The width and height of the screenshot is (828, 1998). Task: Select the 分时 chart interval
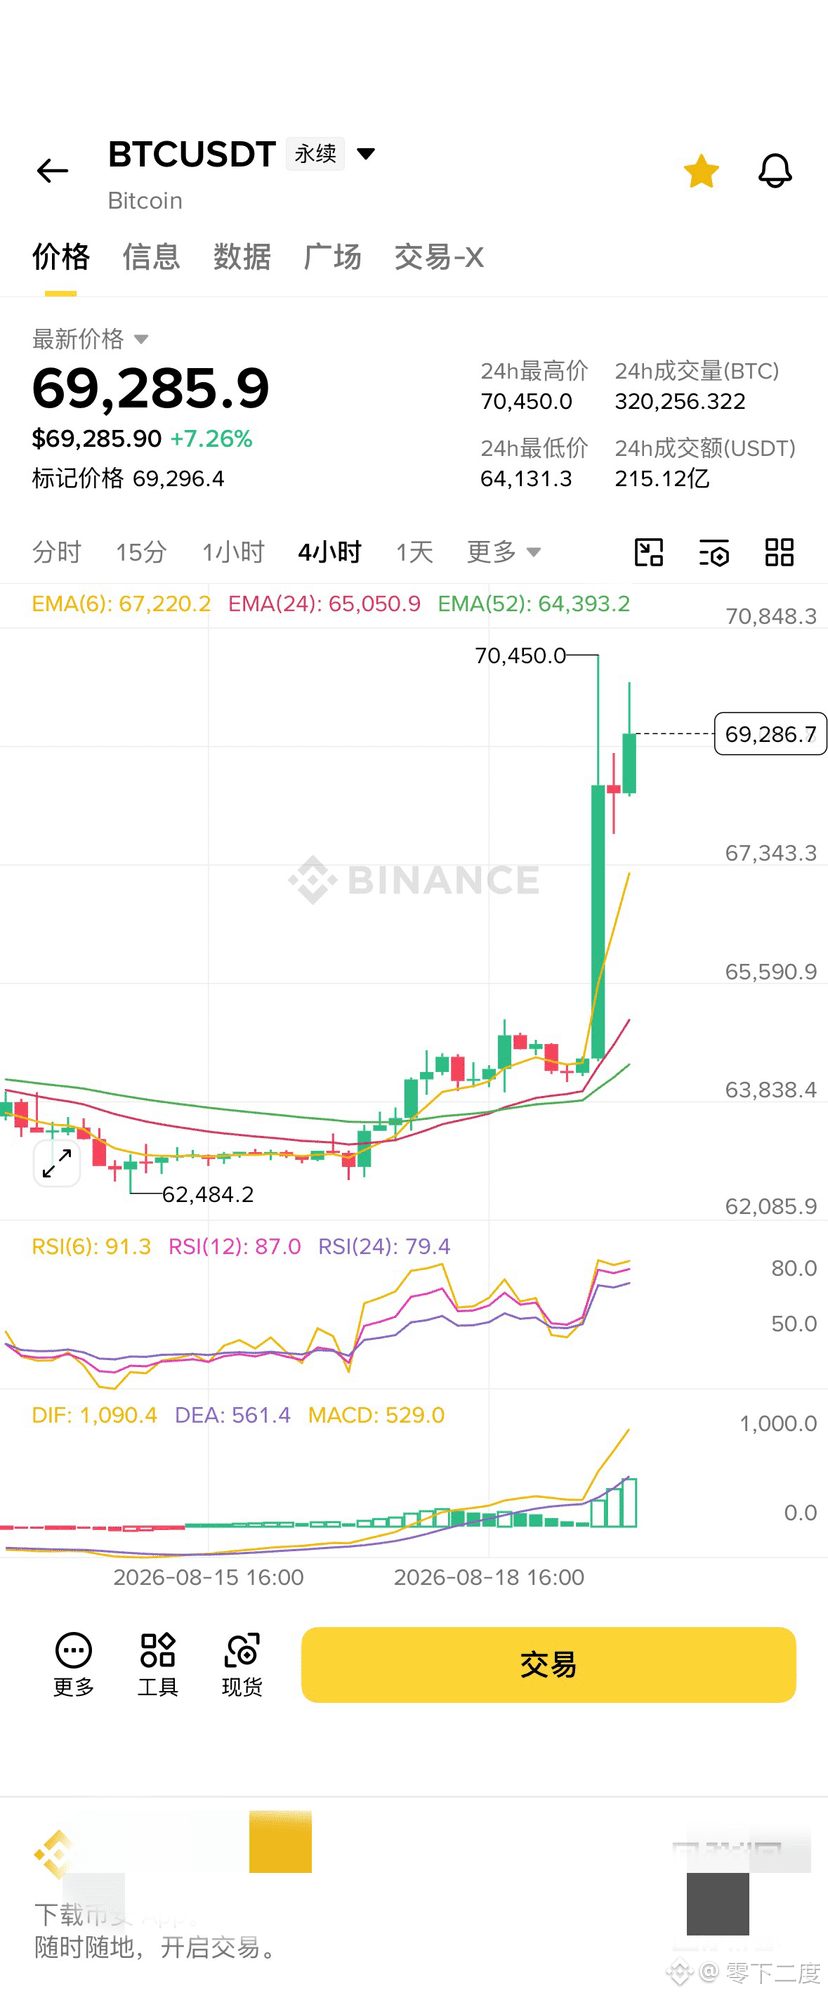tap(57, 552)
